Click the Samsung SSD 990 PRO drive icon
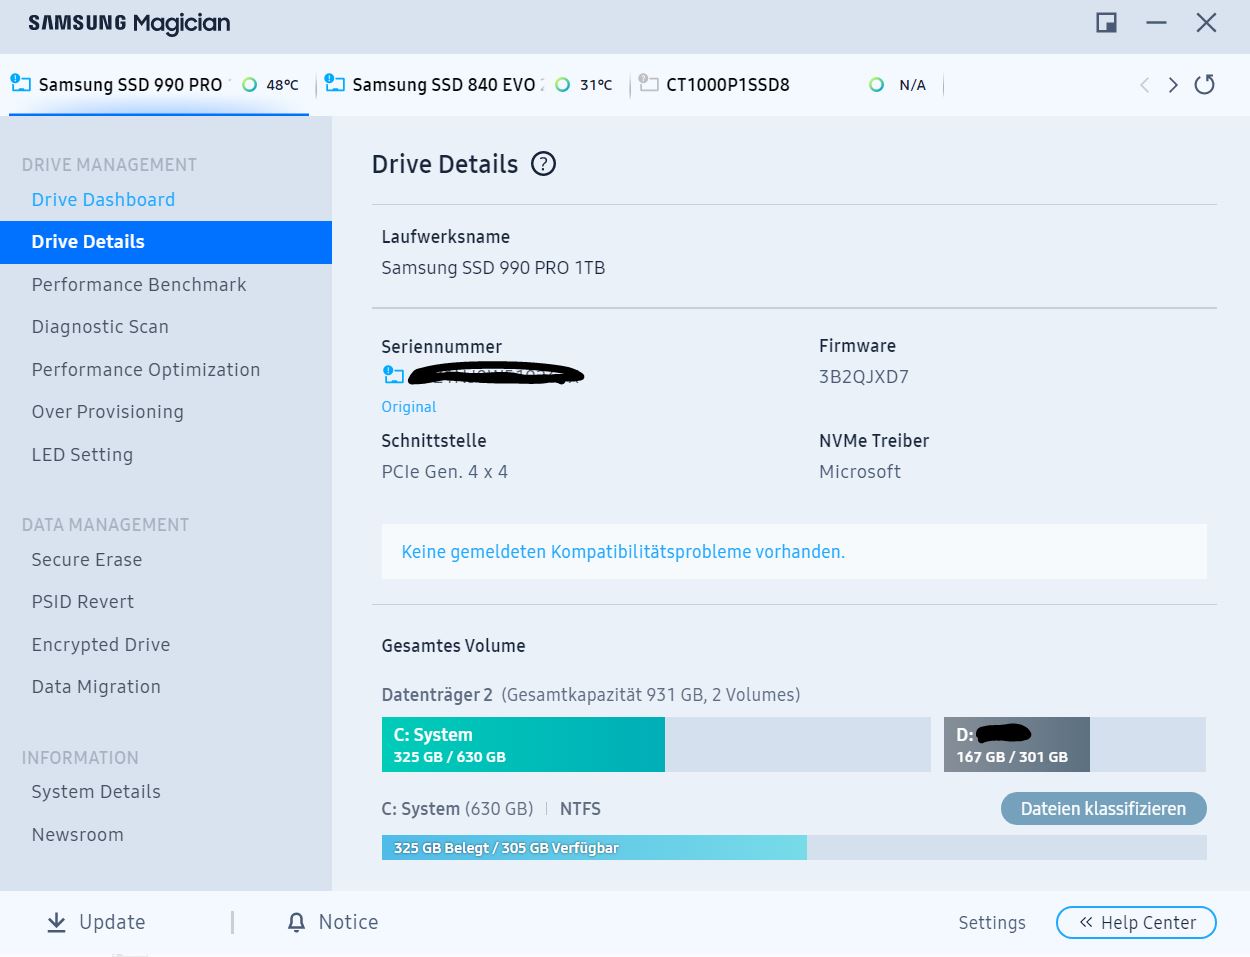 (x=20, y=83)
